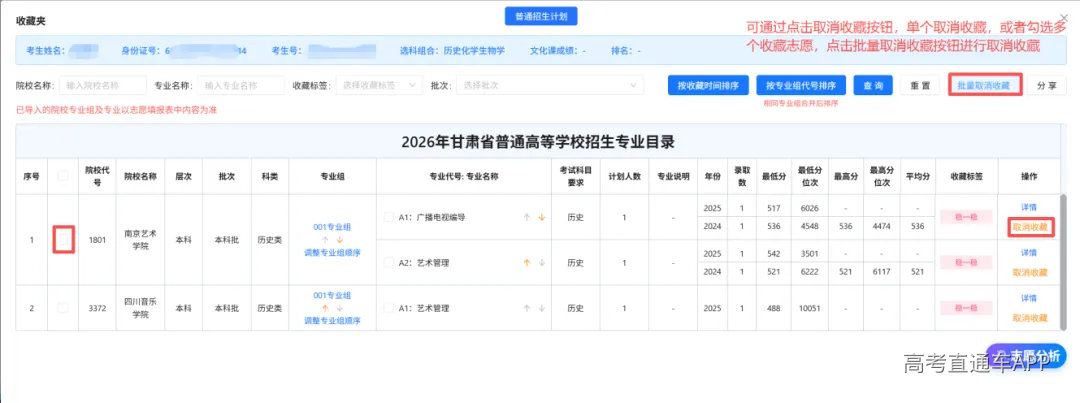Click down arrow for A2：艺术管理 major
The image size is (1080, 403).
point(541,262)
